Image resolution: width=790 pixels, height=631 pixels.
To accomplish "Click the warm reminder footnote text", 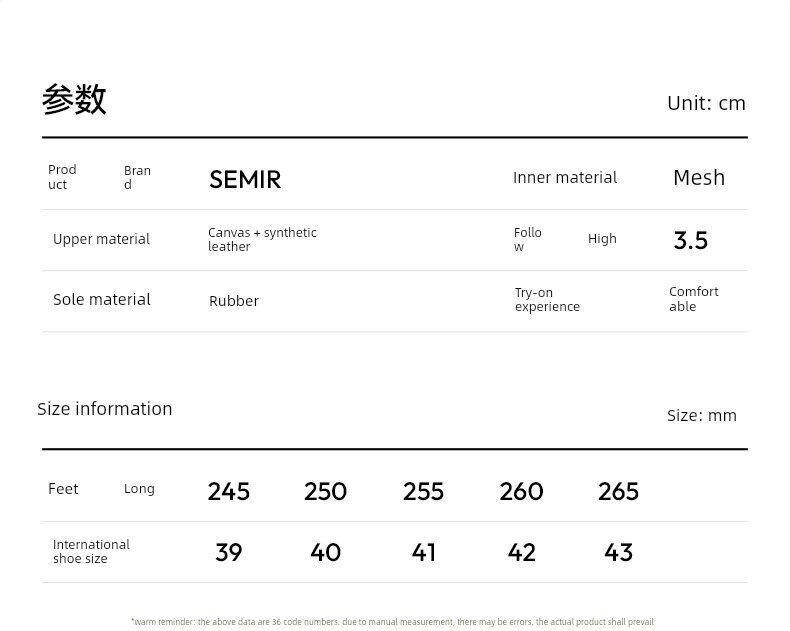I will point(392,622).
